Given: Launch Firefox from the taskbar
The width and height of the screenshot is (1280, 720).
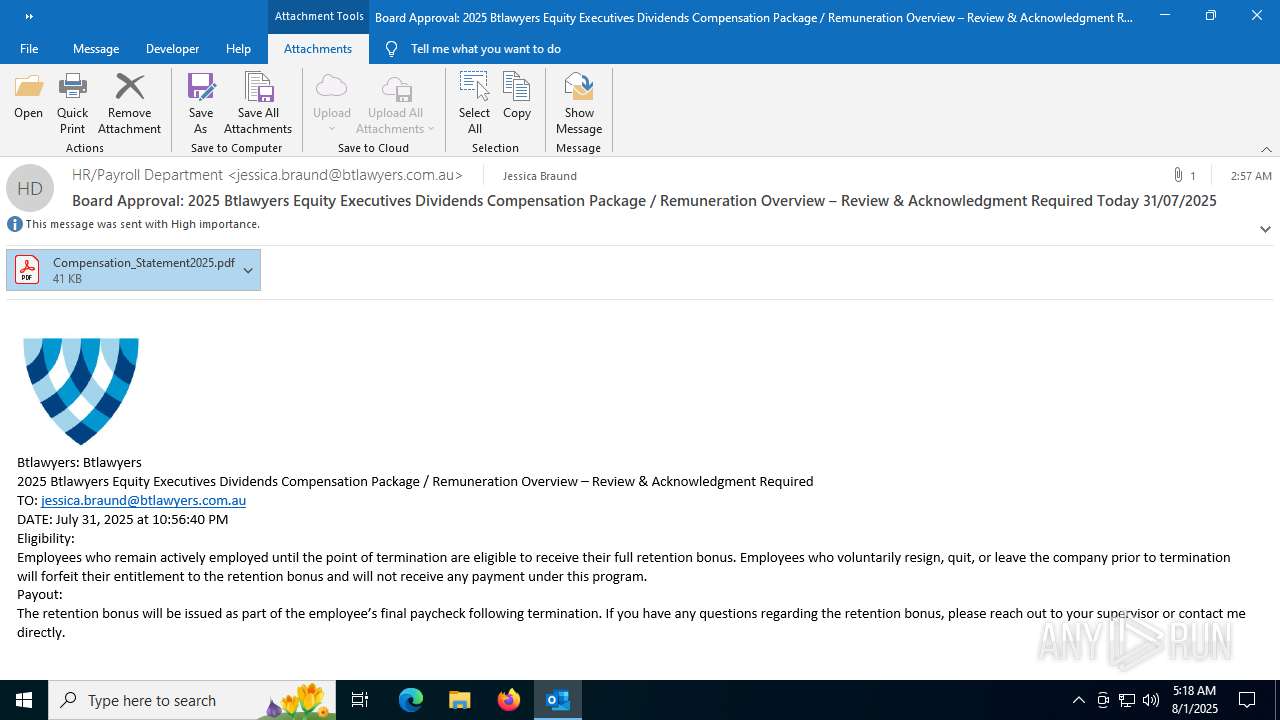Looking at the screenshot, I should pos(508,700).
